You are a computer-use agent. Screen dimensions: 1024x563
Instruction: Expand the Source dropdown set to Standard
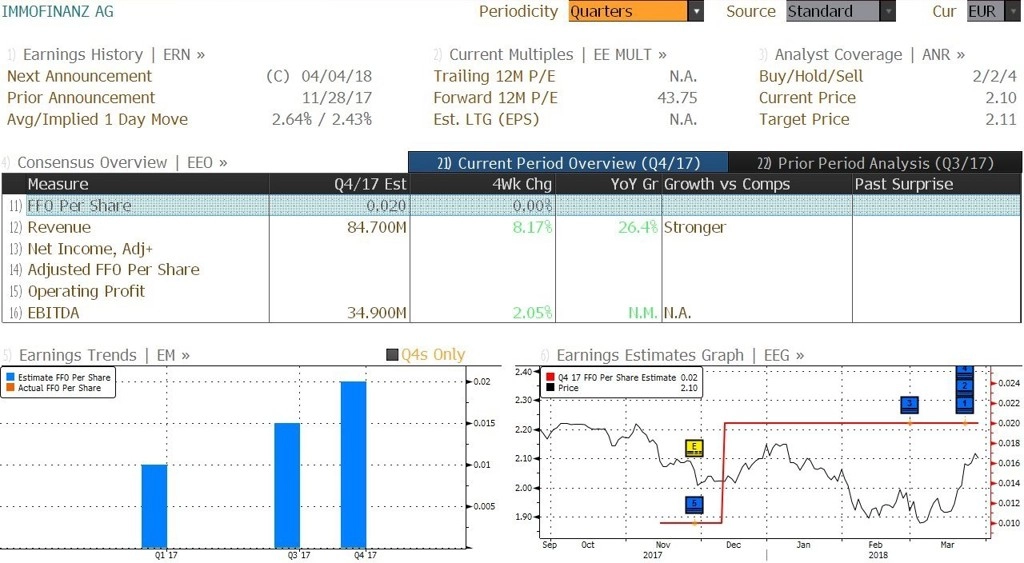(x=840, y=11)
